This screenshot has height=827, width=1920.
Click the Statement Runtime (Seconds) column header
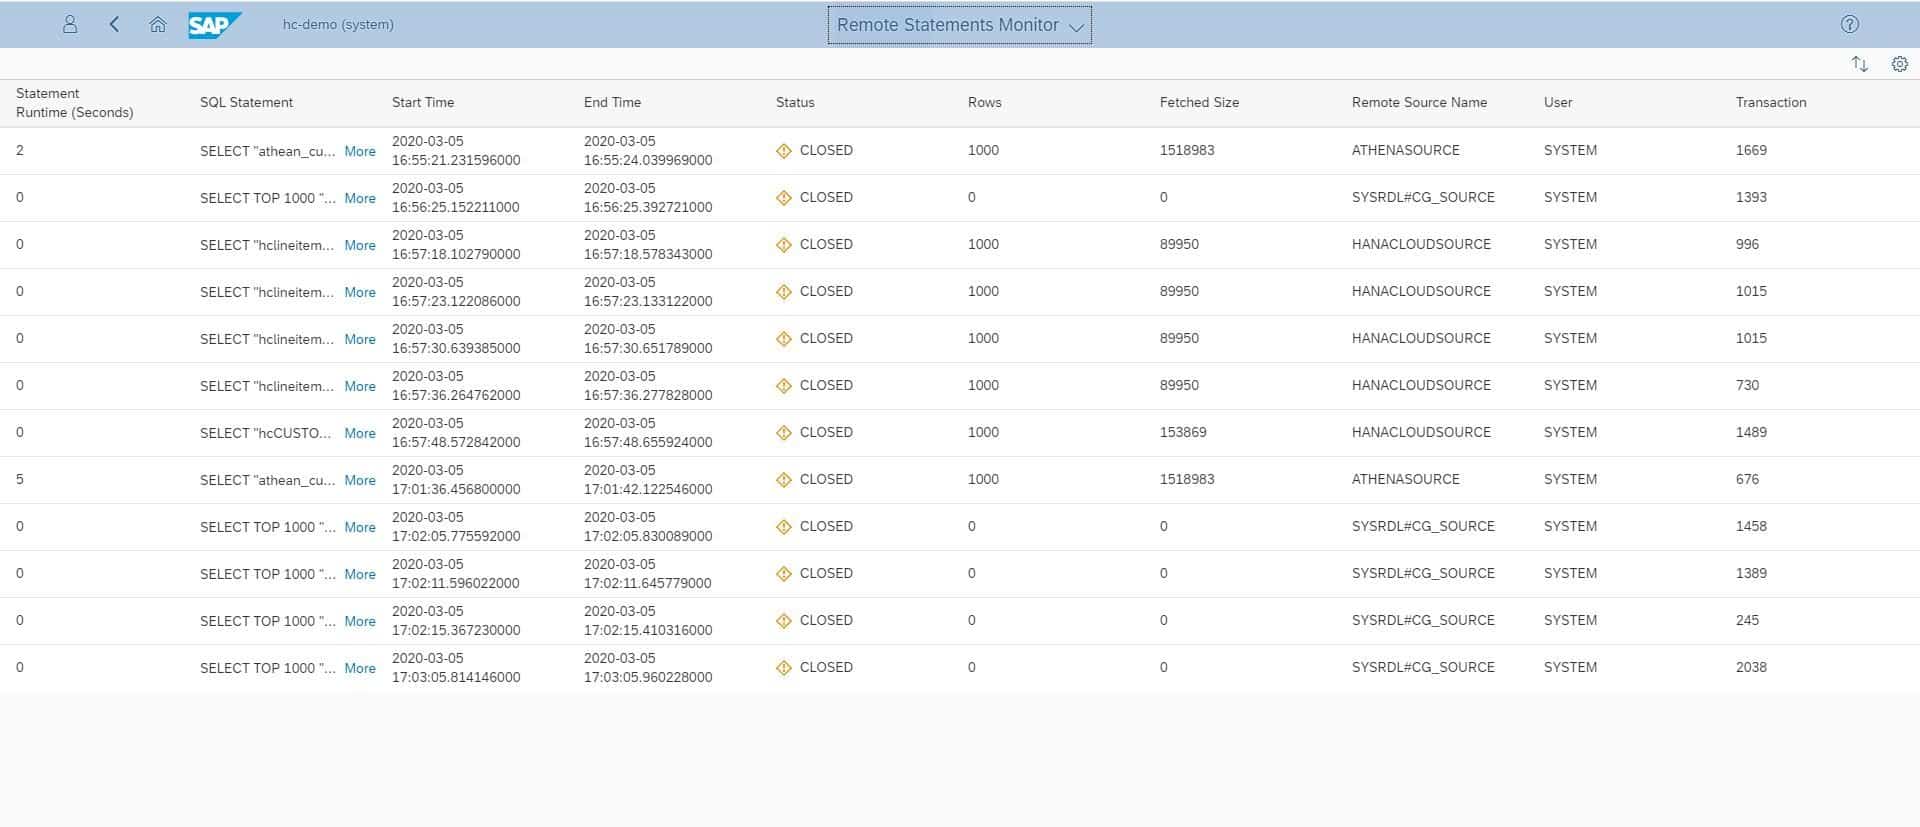click(75, 103)
